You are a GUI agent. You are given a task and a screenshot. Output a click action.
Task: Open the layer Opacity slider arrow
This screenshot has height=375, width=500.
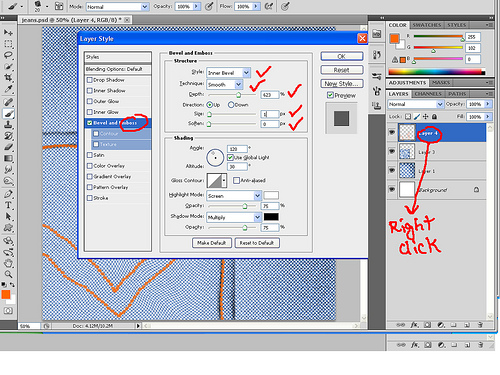click(x=488, y=104)
